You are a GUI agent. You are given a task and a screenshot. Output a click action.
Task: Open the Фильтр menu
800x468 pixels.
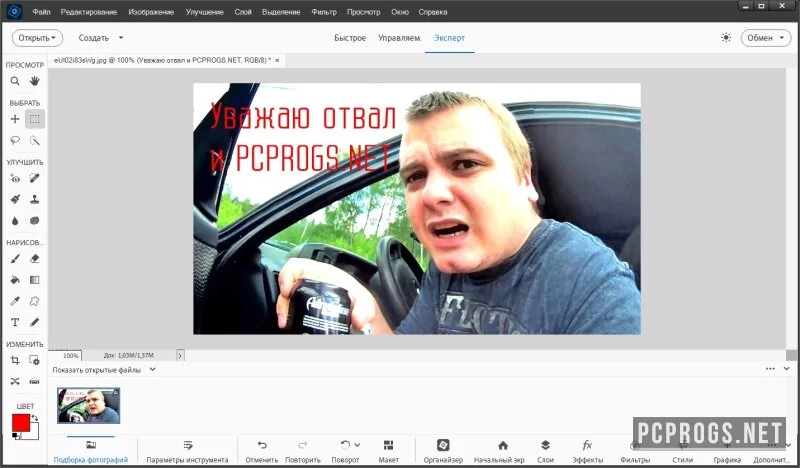pyautogui.click(x=324, y=12)
